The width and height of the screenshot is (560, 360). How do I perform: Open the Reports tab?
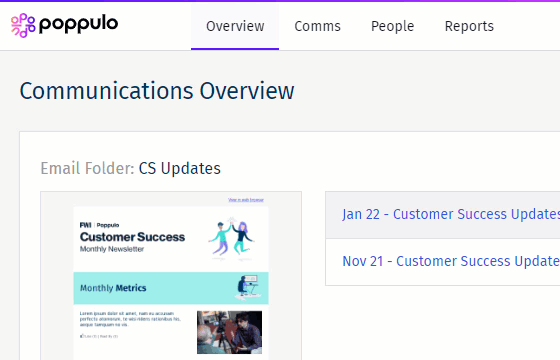click(469, 26)
